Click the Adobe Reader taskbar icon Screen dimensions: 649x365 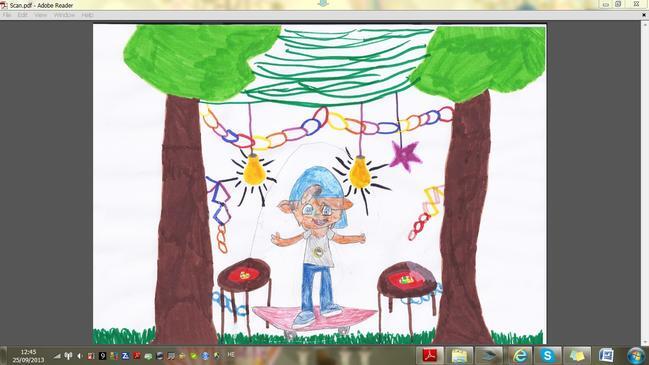pos(429,356)
